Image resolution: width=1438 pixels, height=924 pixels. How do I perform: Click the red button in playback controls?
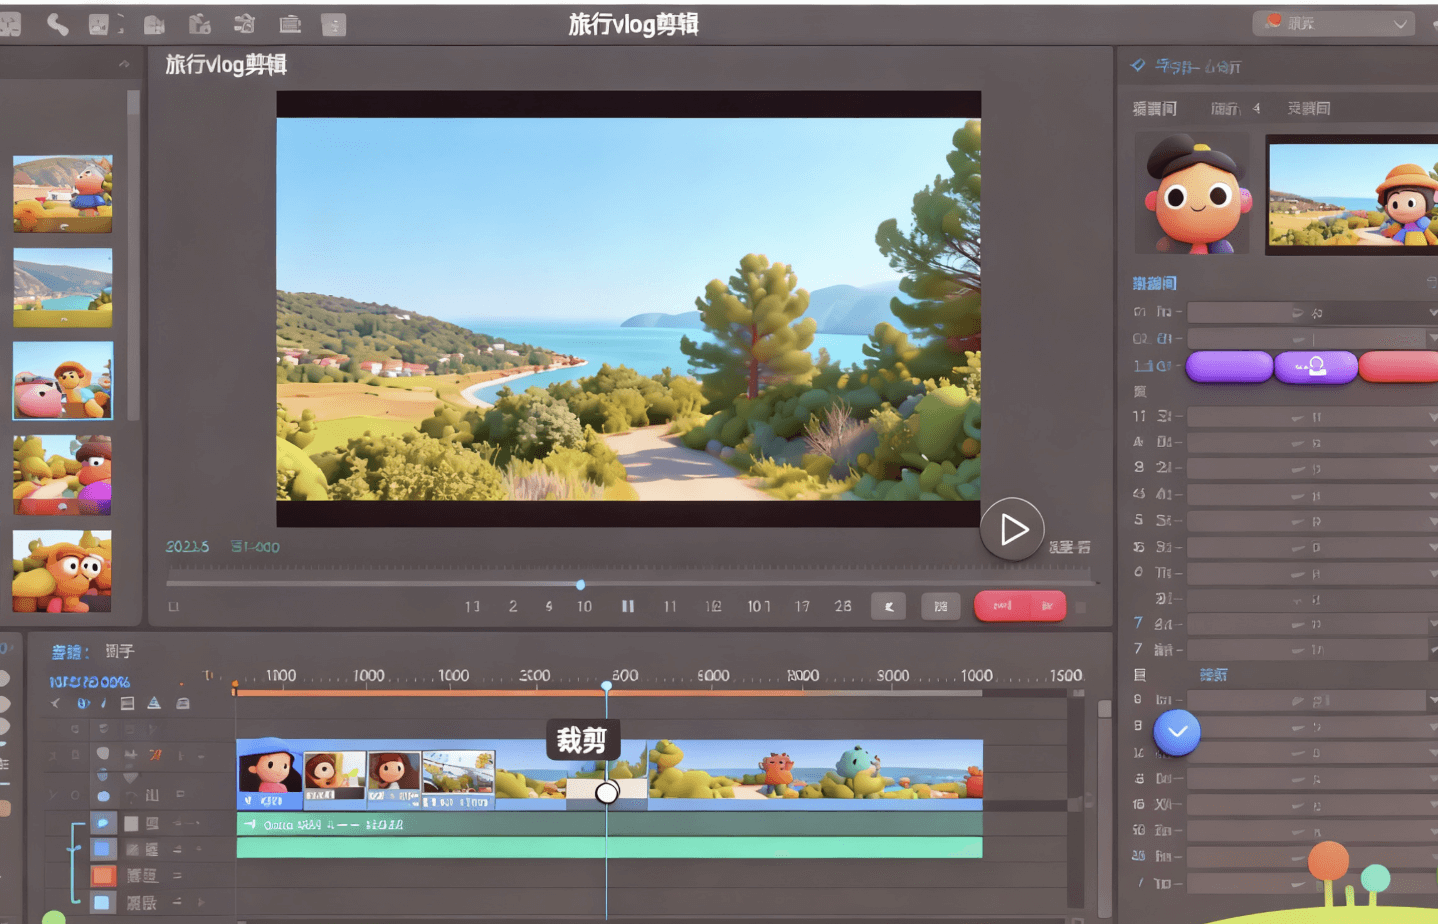pos(1019,606)
